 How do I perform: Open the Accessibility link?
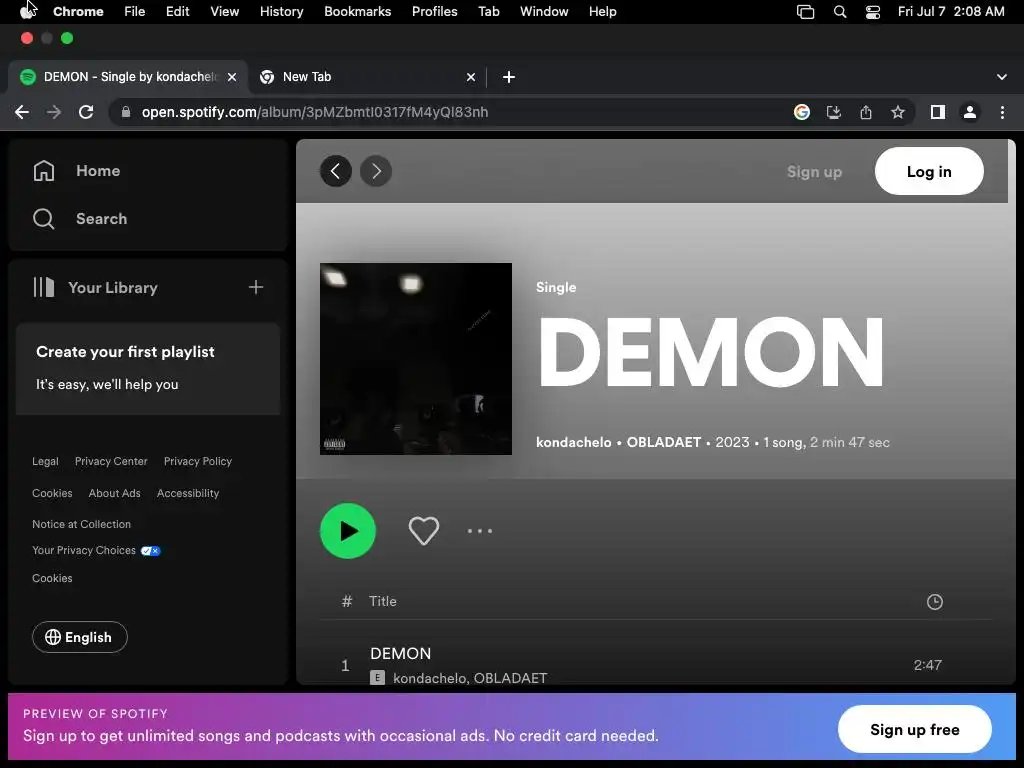(x=188, y=493)
